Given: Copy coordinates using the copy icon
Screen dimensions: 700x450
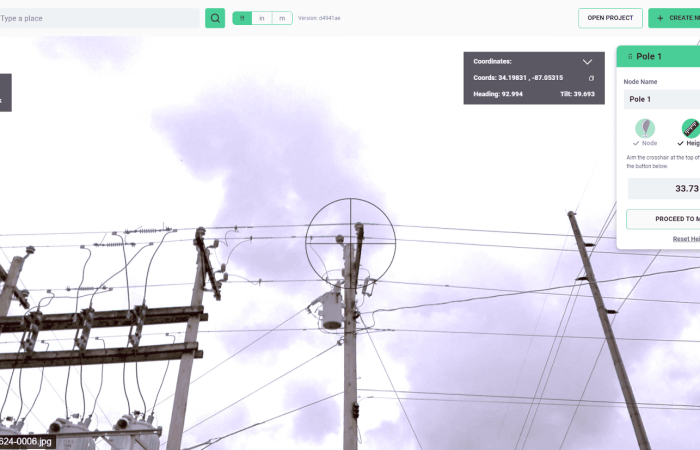Looking at the screenshot, I should (x=591, y=78).
